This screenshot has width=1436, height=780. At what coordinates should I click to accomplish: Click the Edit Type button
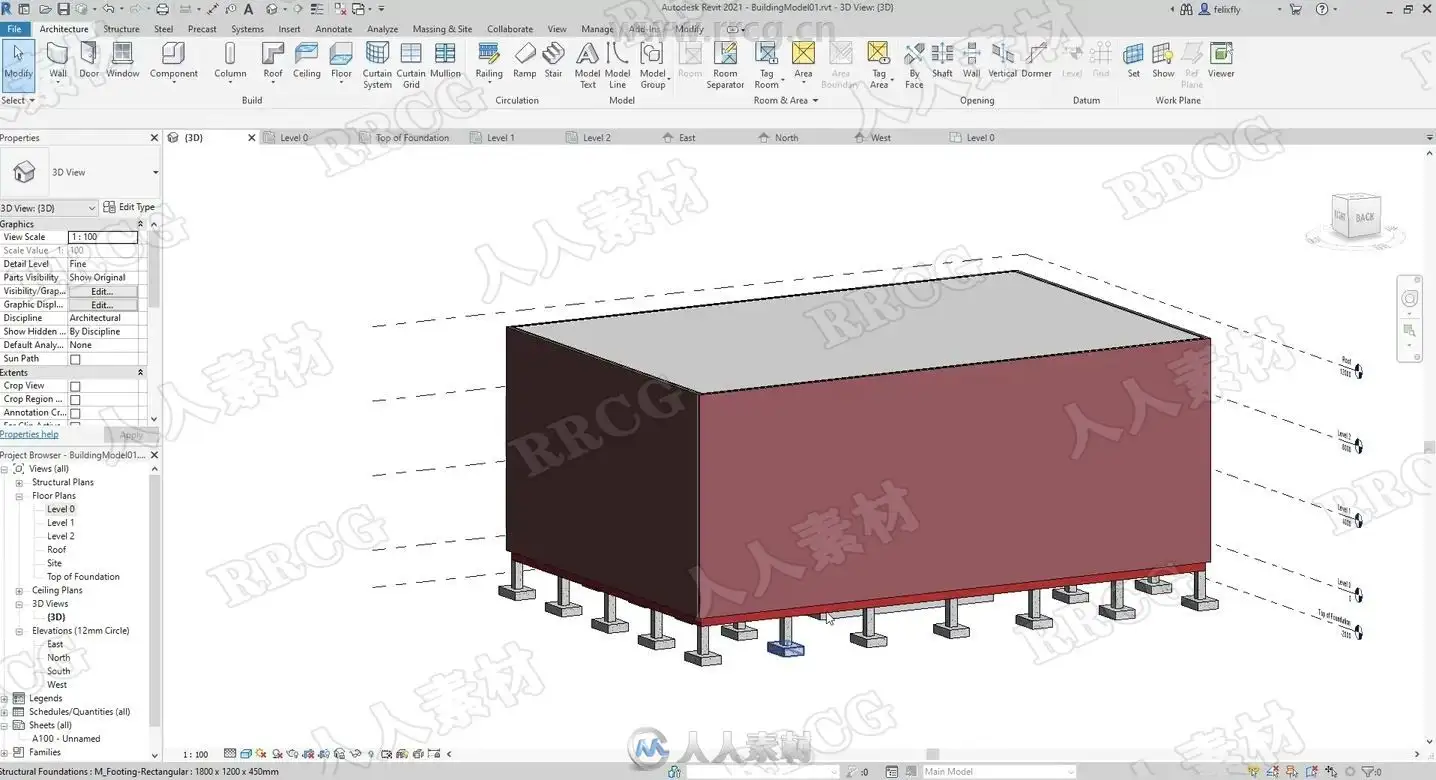pyautogui.click(x=129, y=207)
